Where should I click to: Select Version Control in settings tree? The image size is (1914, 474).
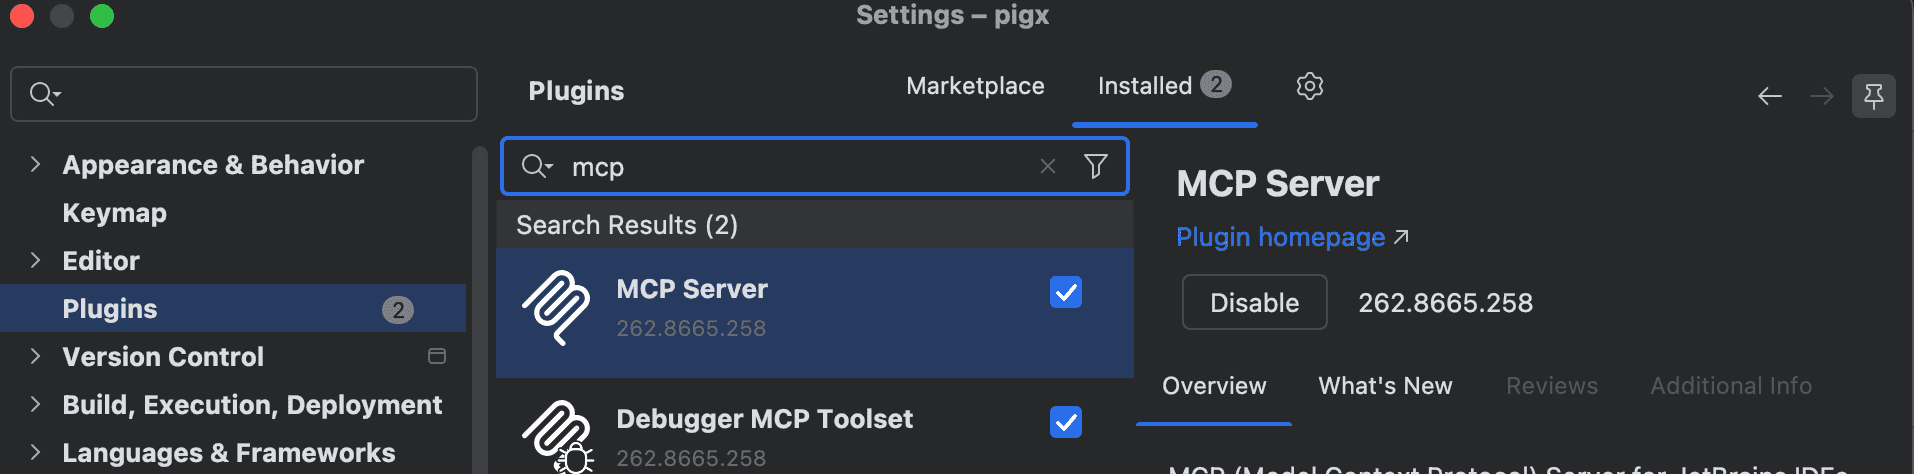coord(163,357)
